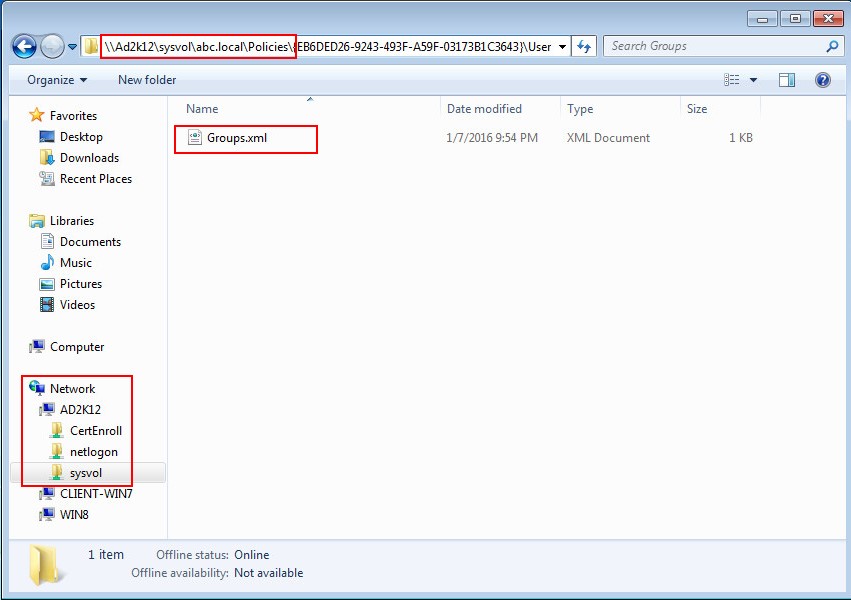Open the Help button
The height and width of the screenshot is (600, 851).
click(823, 80)
